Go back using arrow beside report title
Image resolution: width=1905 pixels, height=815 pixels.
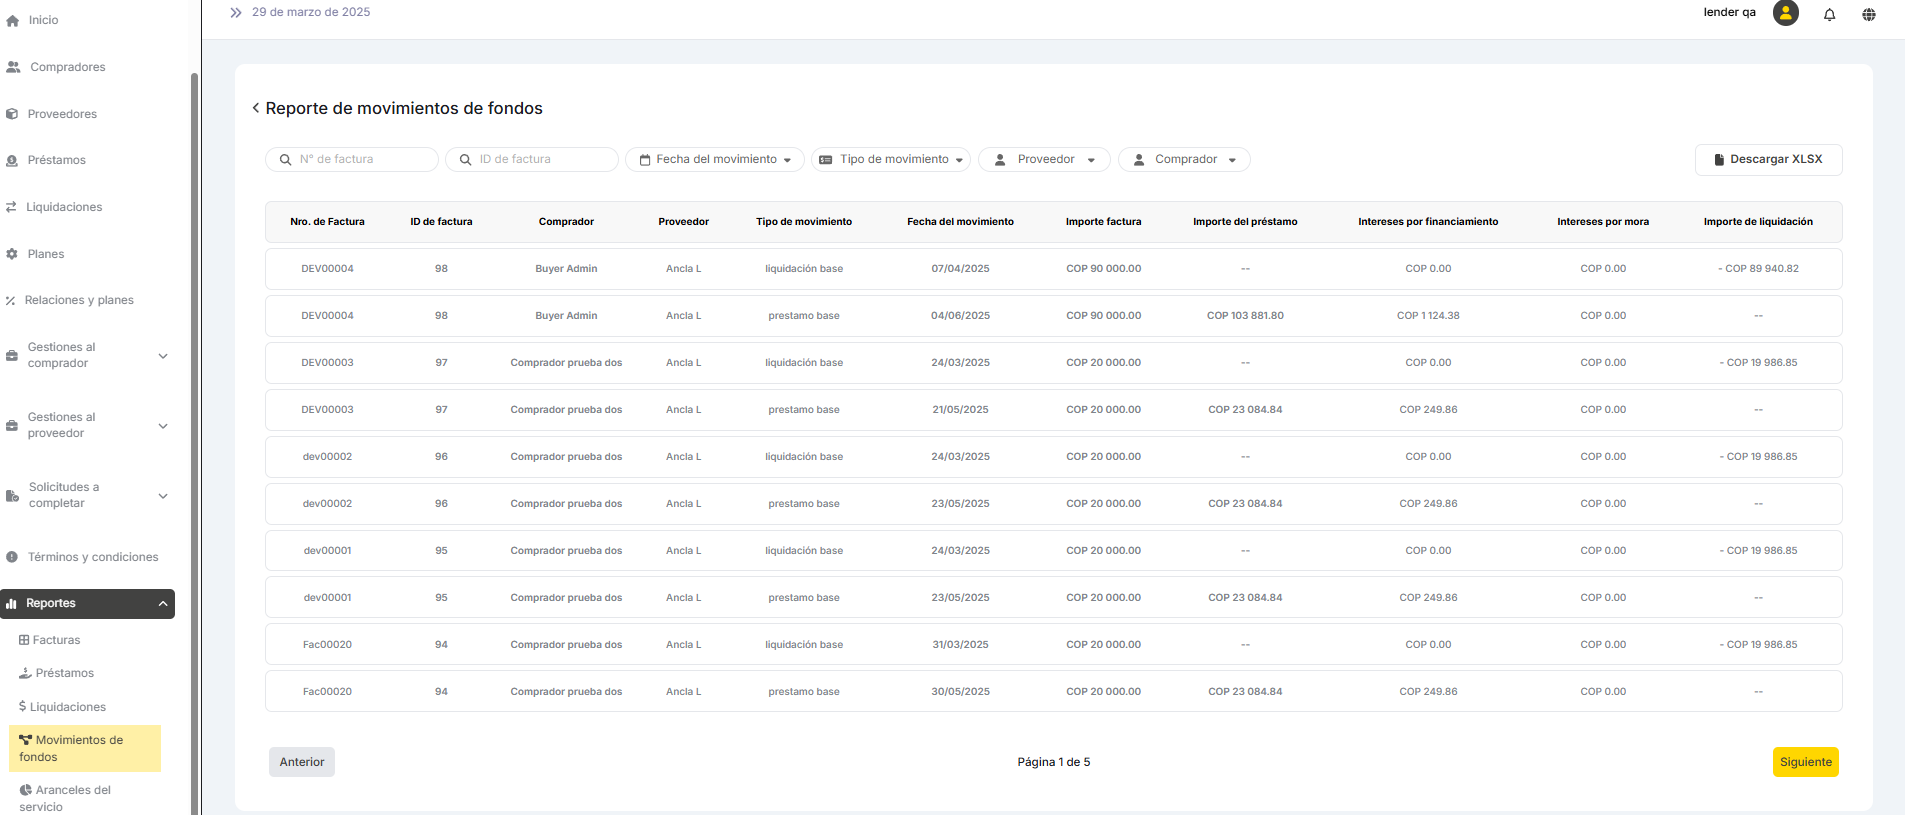coord(256,108)
